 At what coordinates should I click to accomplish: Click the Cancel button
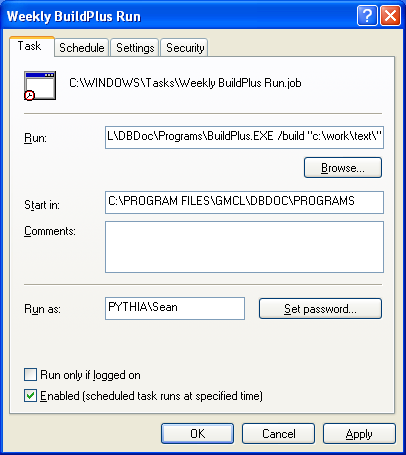tap(278, 433)
